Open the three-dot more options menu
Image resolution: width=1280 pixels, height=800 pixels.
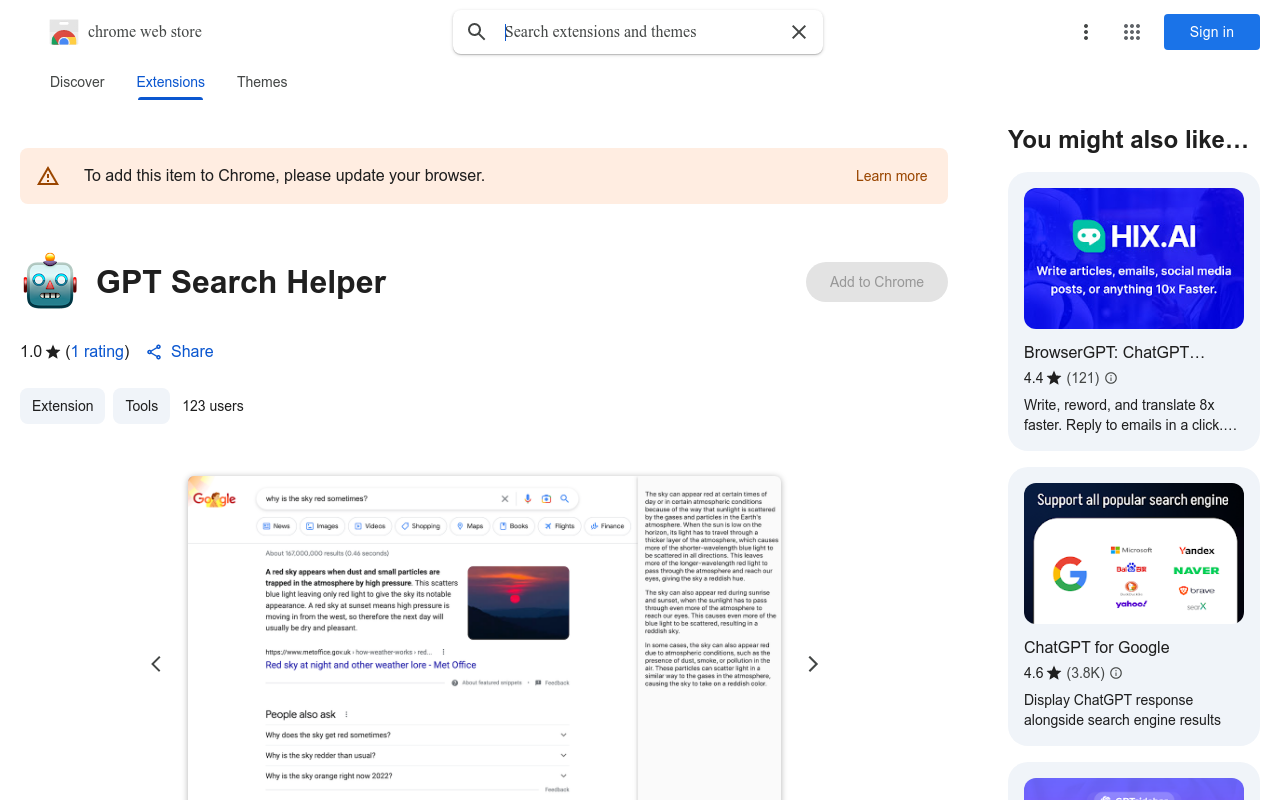click(x=1086, y=32)
